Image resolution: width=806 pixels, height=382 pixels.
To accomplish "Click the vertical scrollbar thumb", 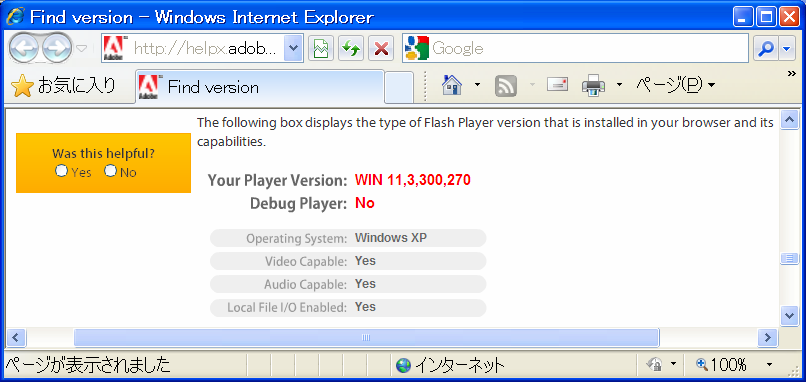I will [789, 259].
